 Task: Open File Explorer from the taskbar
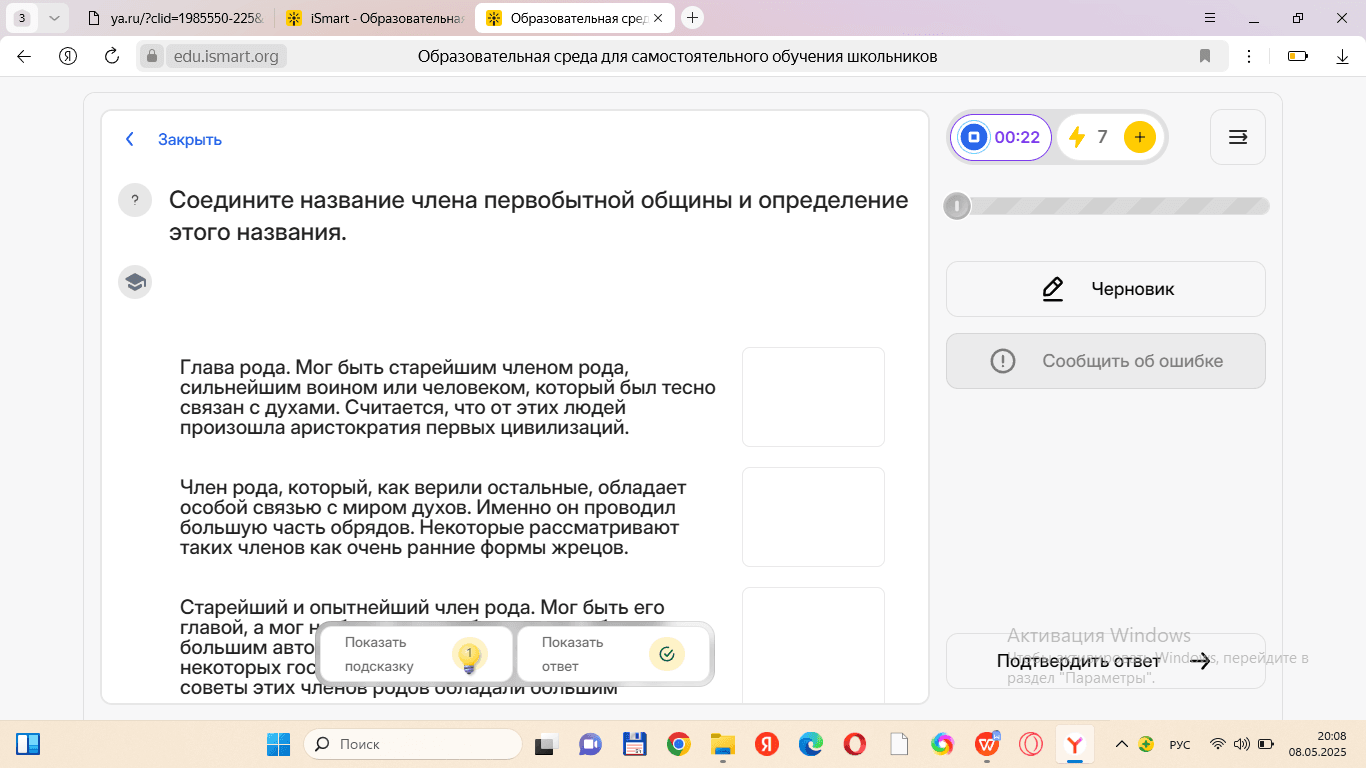(x=722, y=744)
